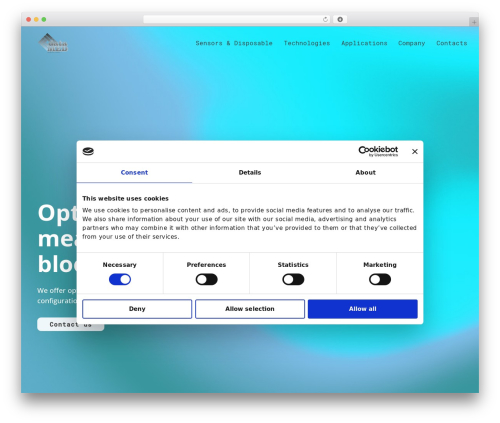Enable the Statistics cookies switch
500x423 pixels.
pos(293,279)
